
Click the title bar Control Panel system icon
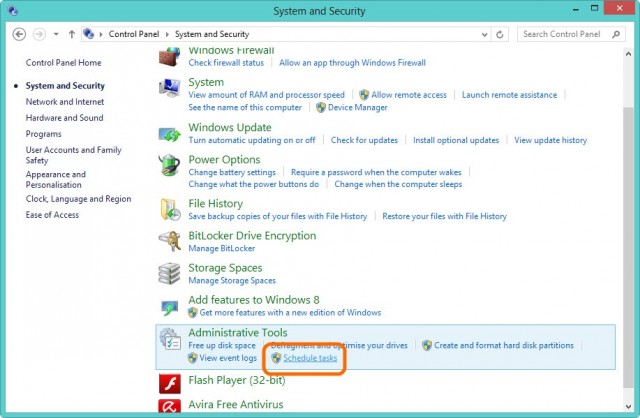pos(13,10)
